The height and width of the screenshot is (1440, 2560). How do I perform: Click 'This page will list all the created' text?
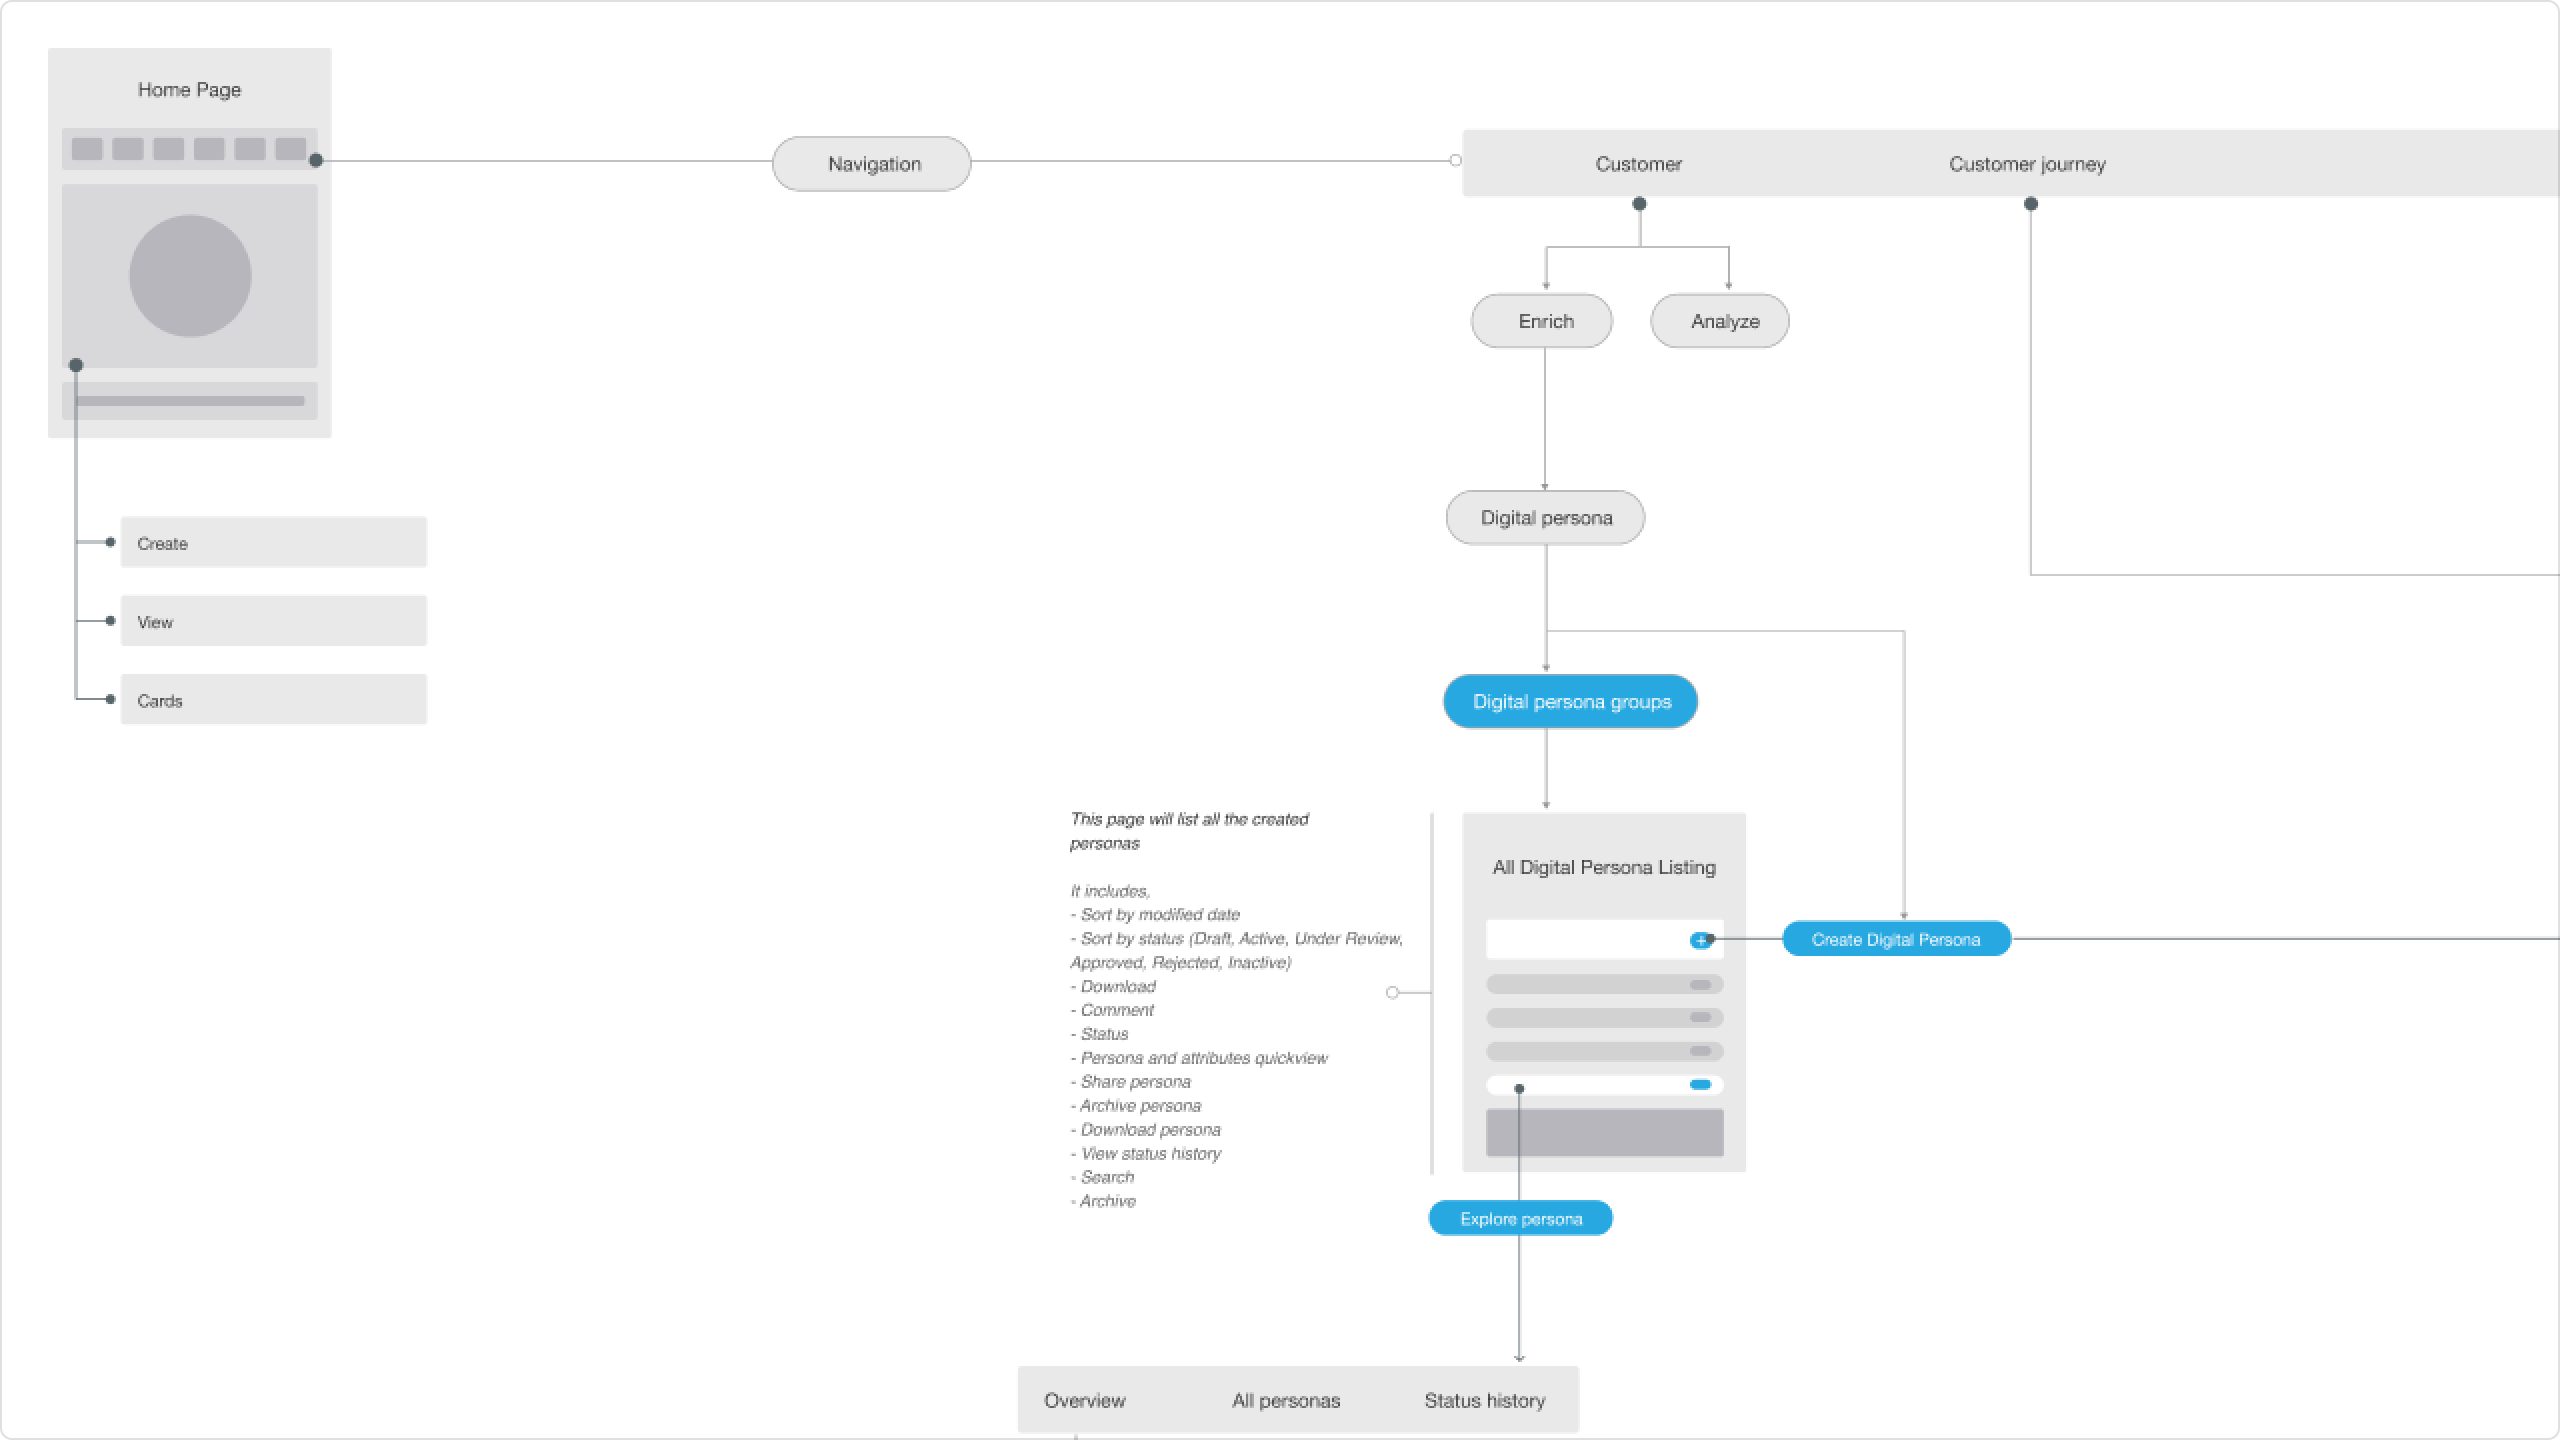pos(1189,819)
